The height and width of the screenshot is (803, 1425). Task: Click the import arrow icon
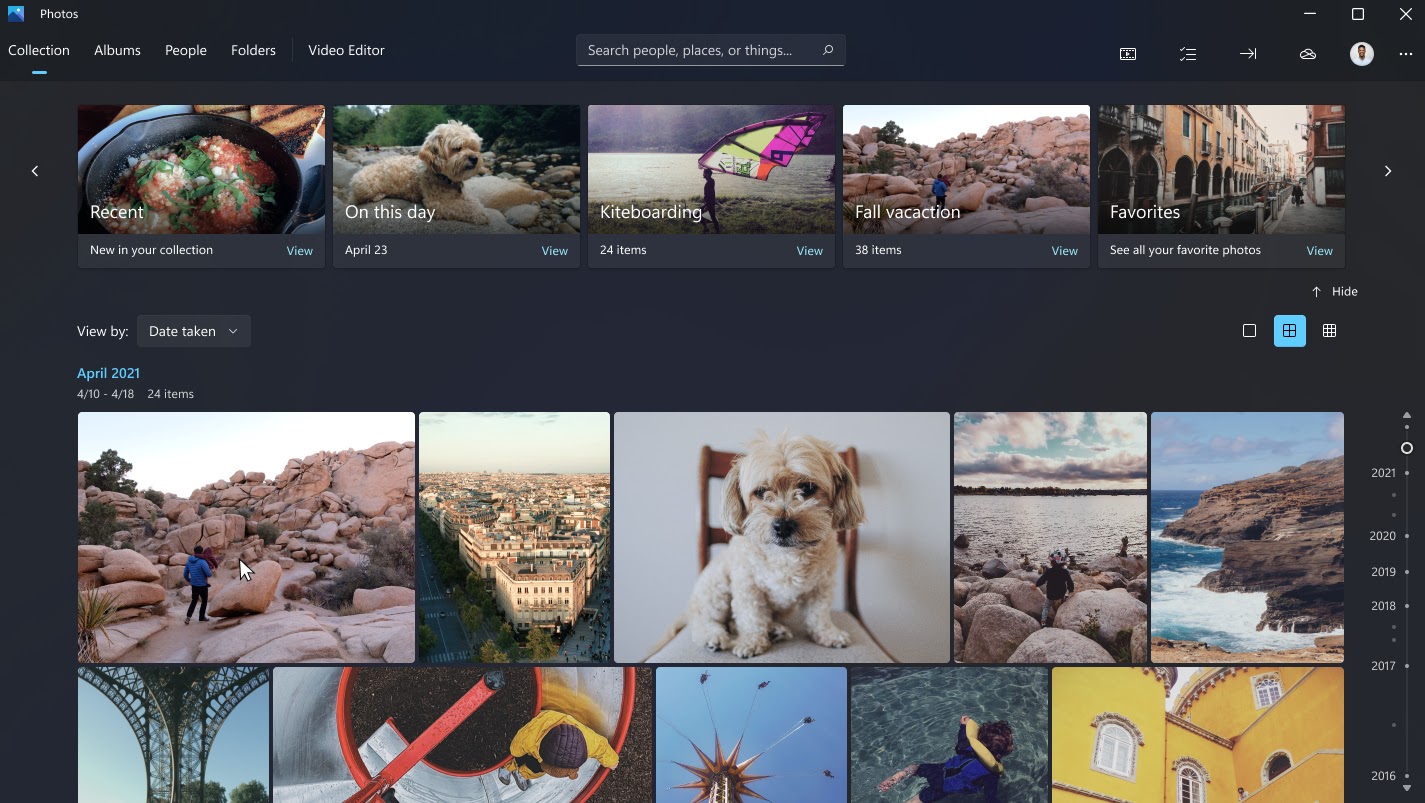[1248, 54]
